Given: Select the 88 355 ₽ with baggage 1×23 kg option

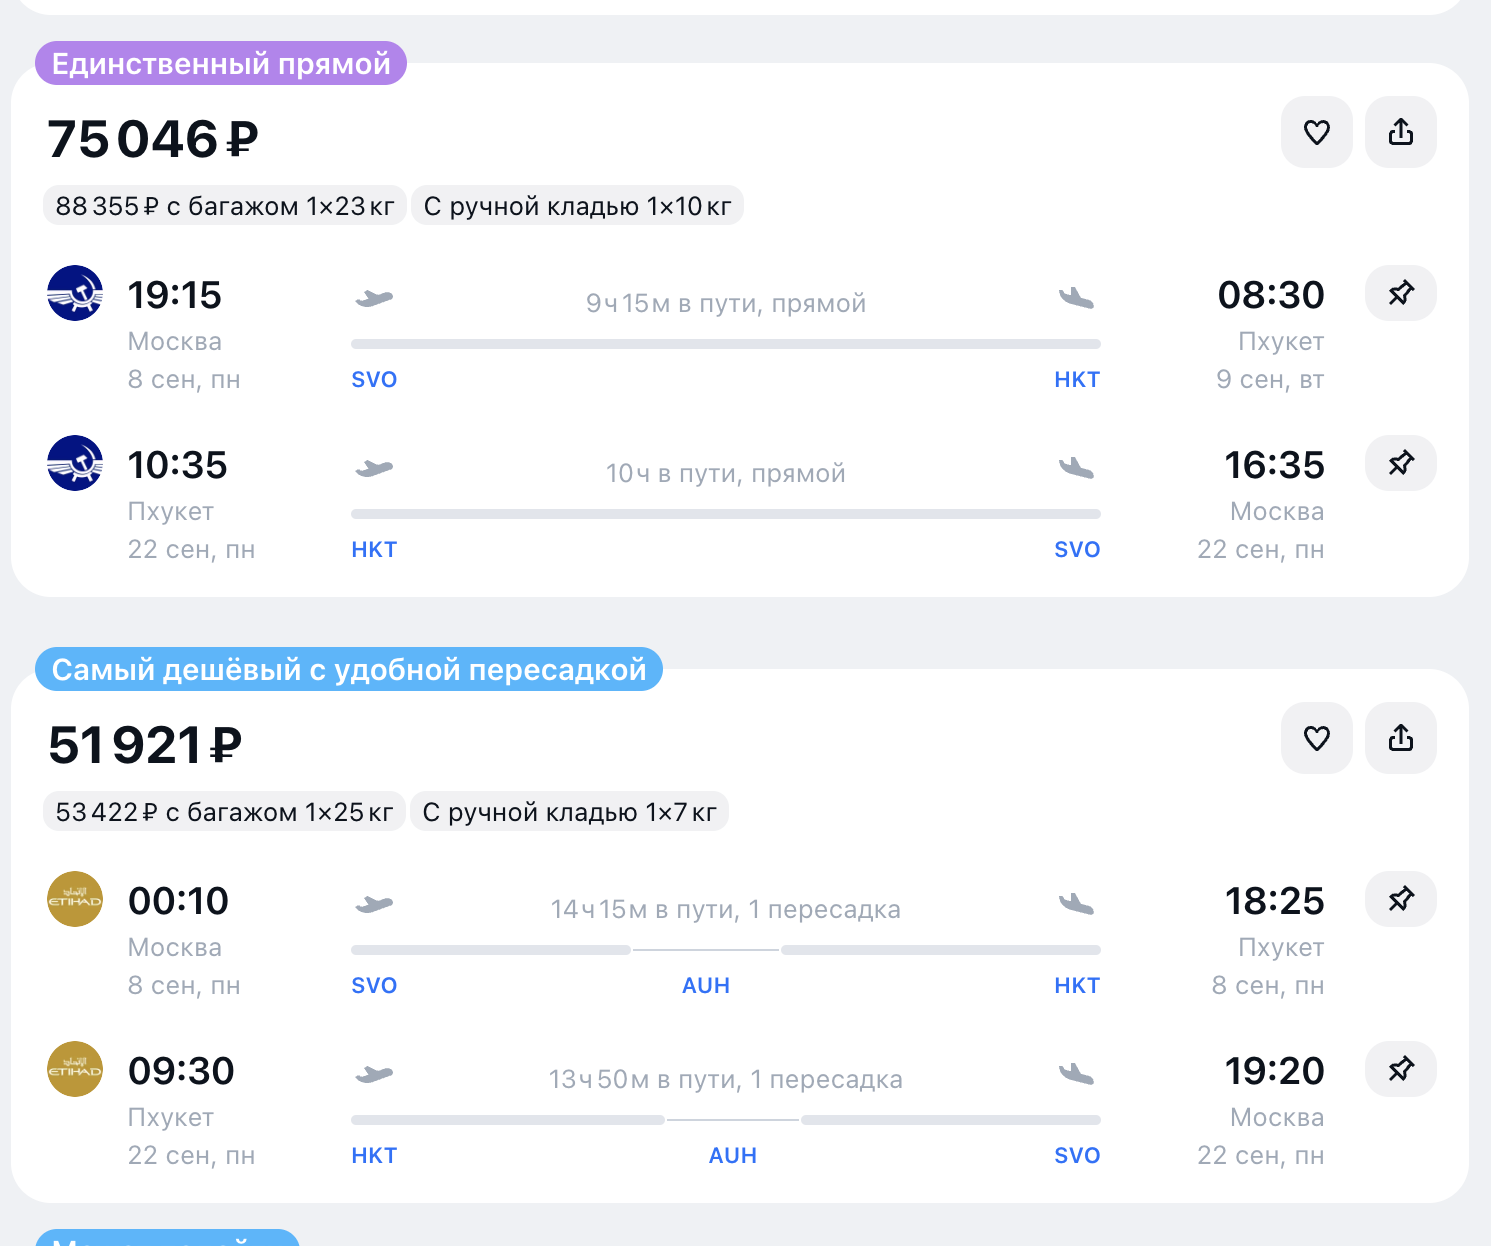Looking at the screenshot, I should [x=225, y=206].
